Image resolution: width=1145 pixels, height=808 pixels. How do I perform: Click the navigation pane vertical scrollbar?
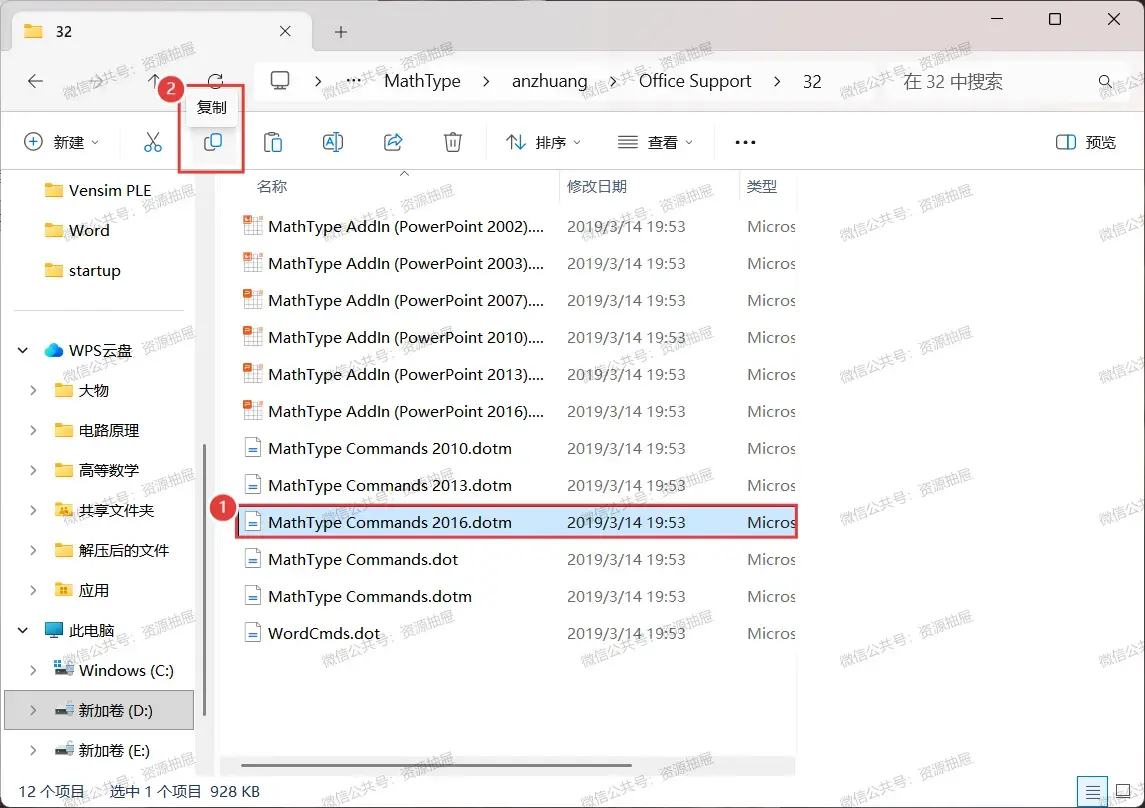click(204, 580)
